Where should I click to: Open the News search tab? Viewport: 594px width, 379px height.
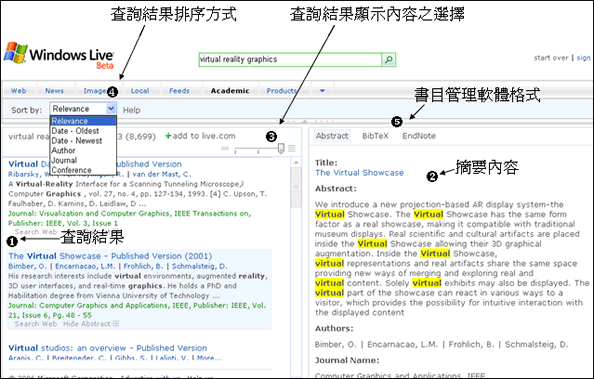click(x=54, y=91)
